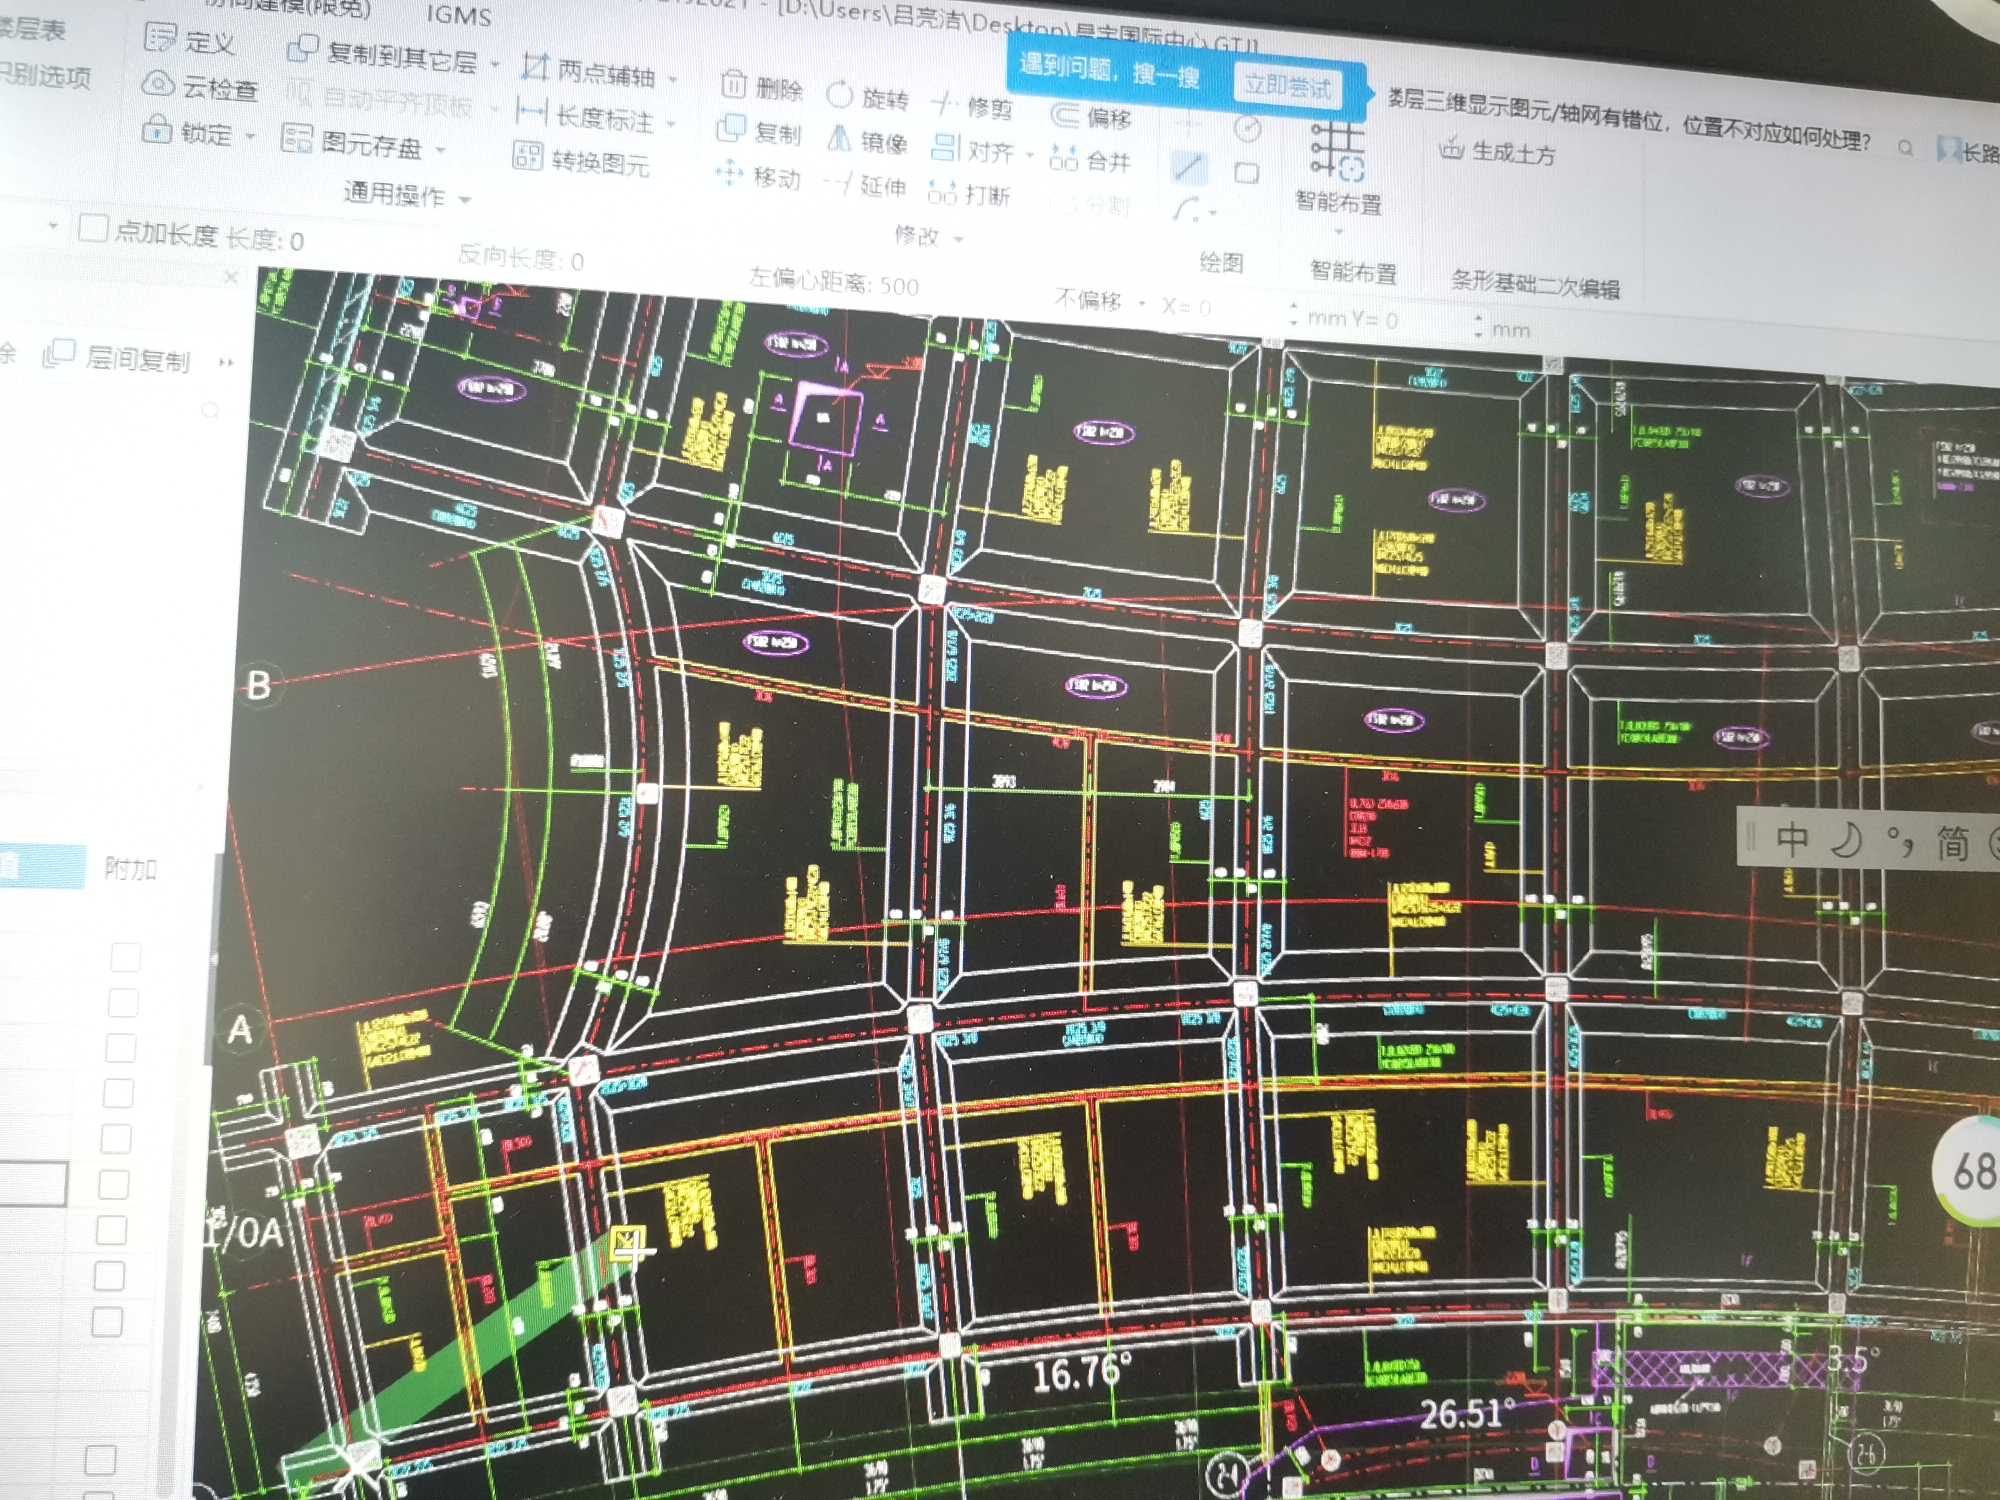Switch to the IGMS tab
Screen dimensions: 2000x1500
(x=459, y=15)
